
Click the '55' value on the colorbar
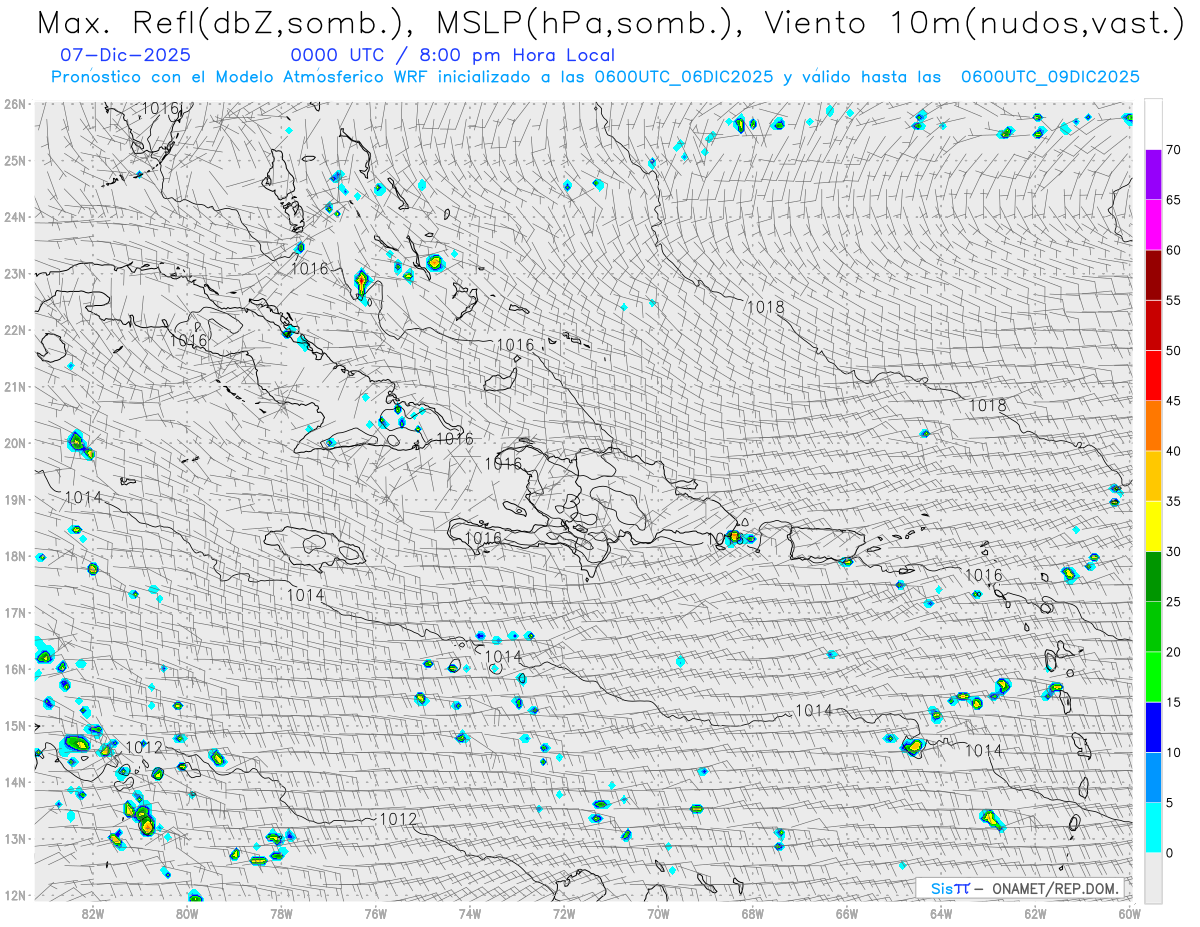1173,300
